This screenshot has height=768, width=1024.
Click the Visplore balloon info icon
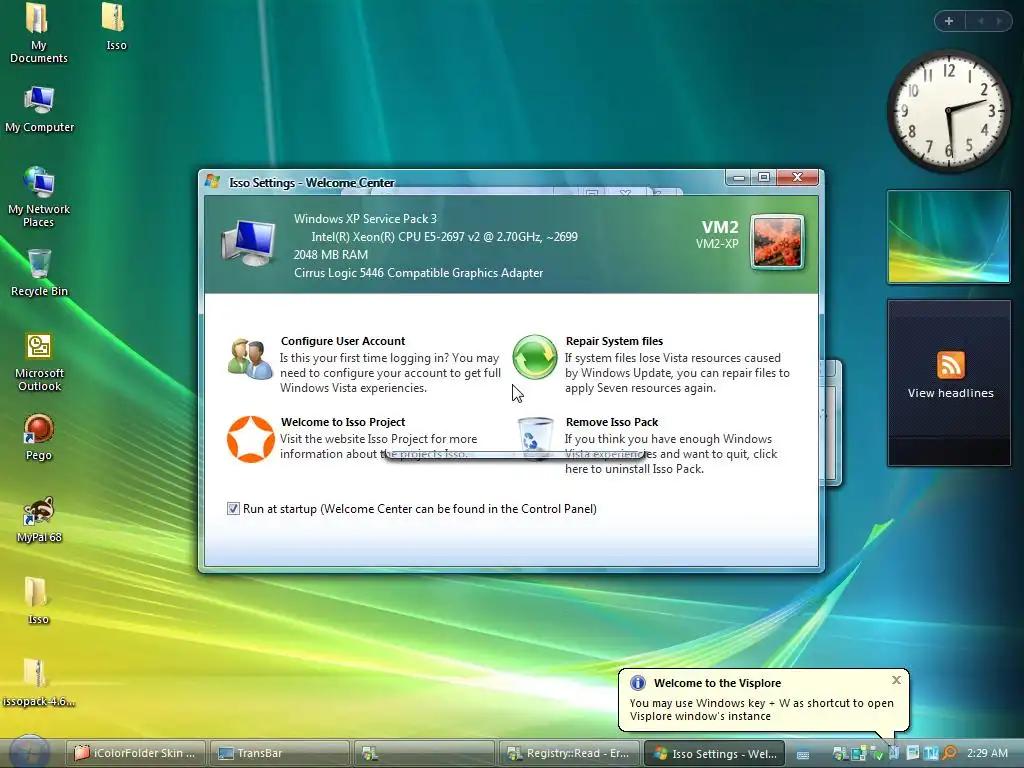(637, 683)
